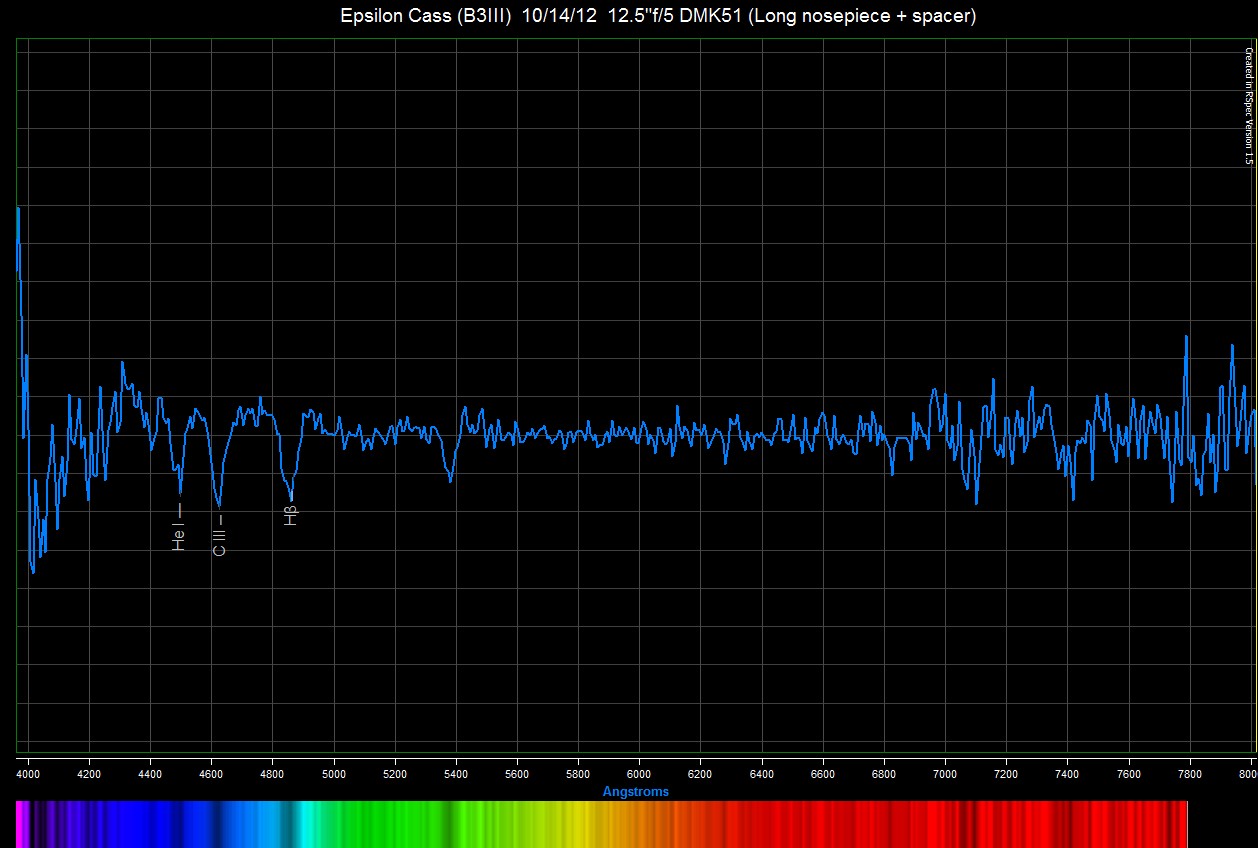The image size is (1258, 848).
Task: Click the 7600 axis tick label
Action: point(1129,774)
